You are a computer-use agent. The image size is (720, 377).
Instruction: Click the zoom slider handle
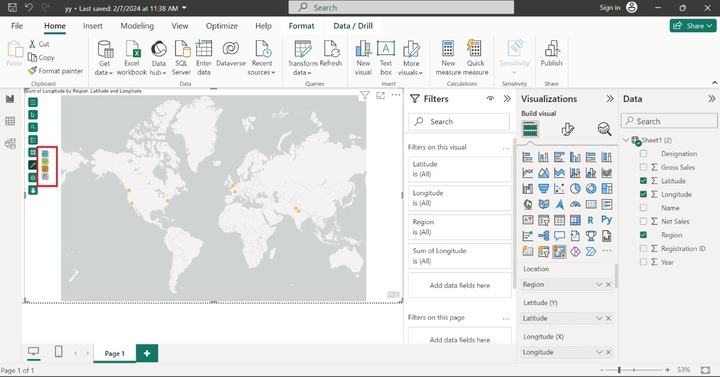[x=619, y=370]
